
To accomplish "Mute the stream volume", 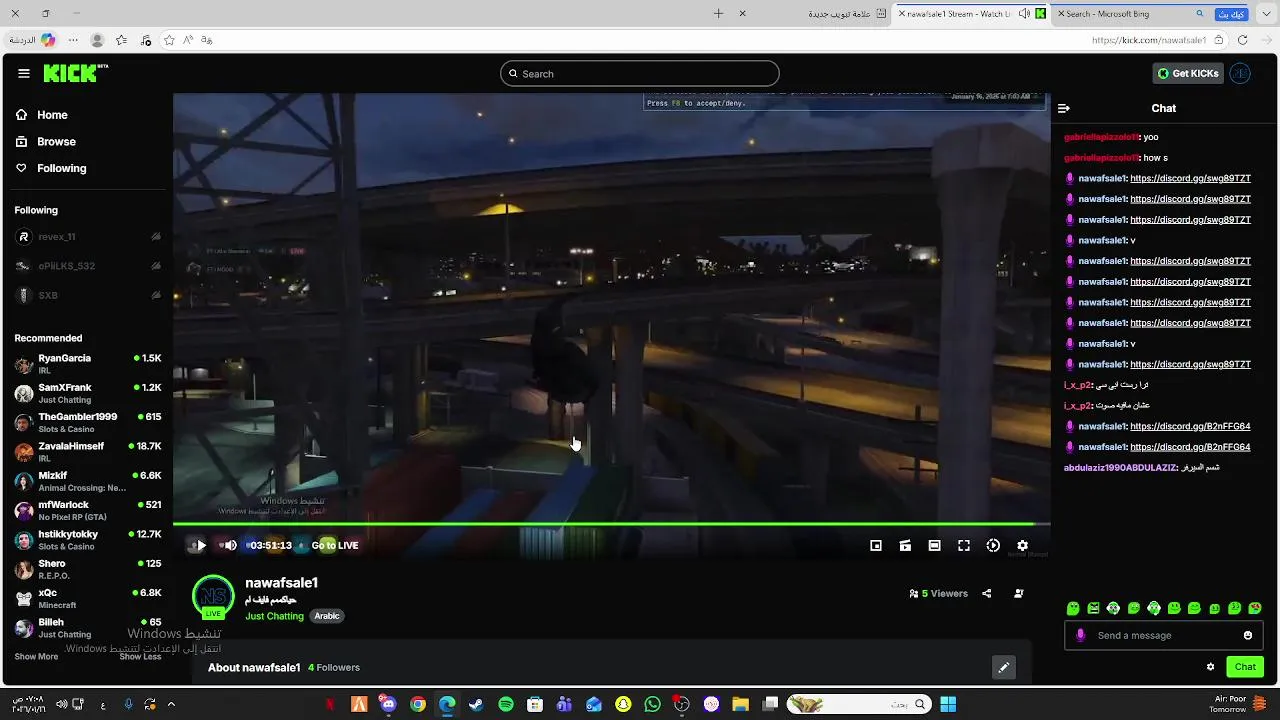I will (x=230, y=545).
